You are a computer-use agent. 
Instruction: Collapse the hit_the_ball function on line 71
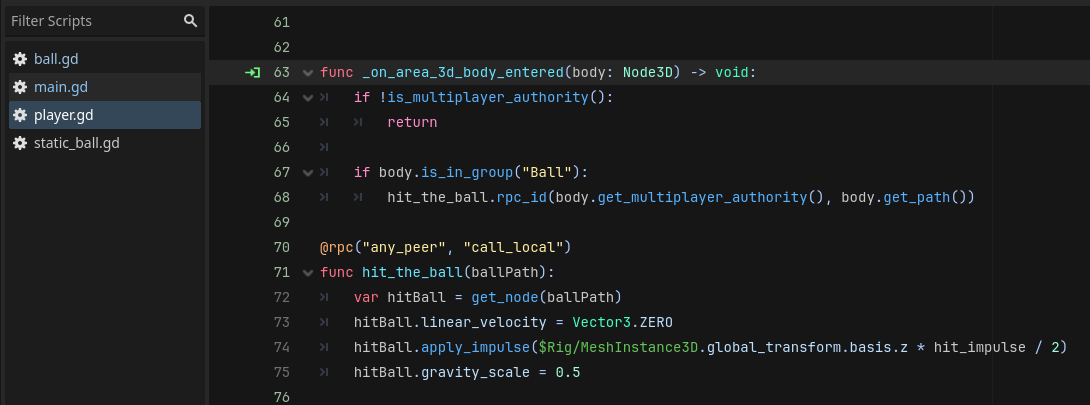(308, 272)
